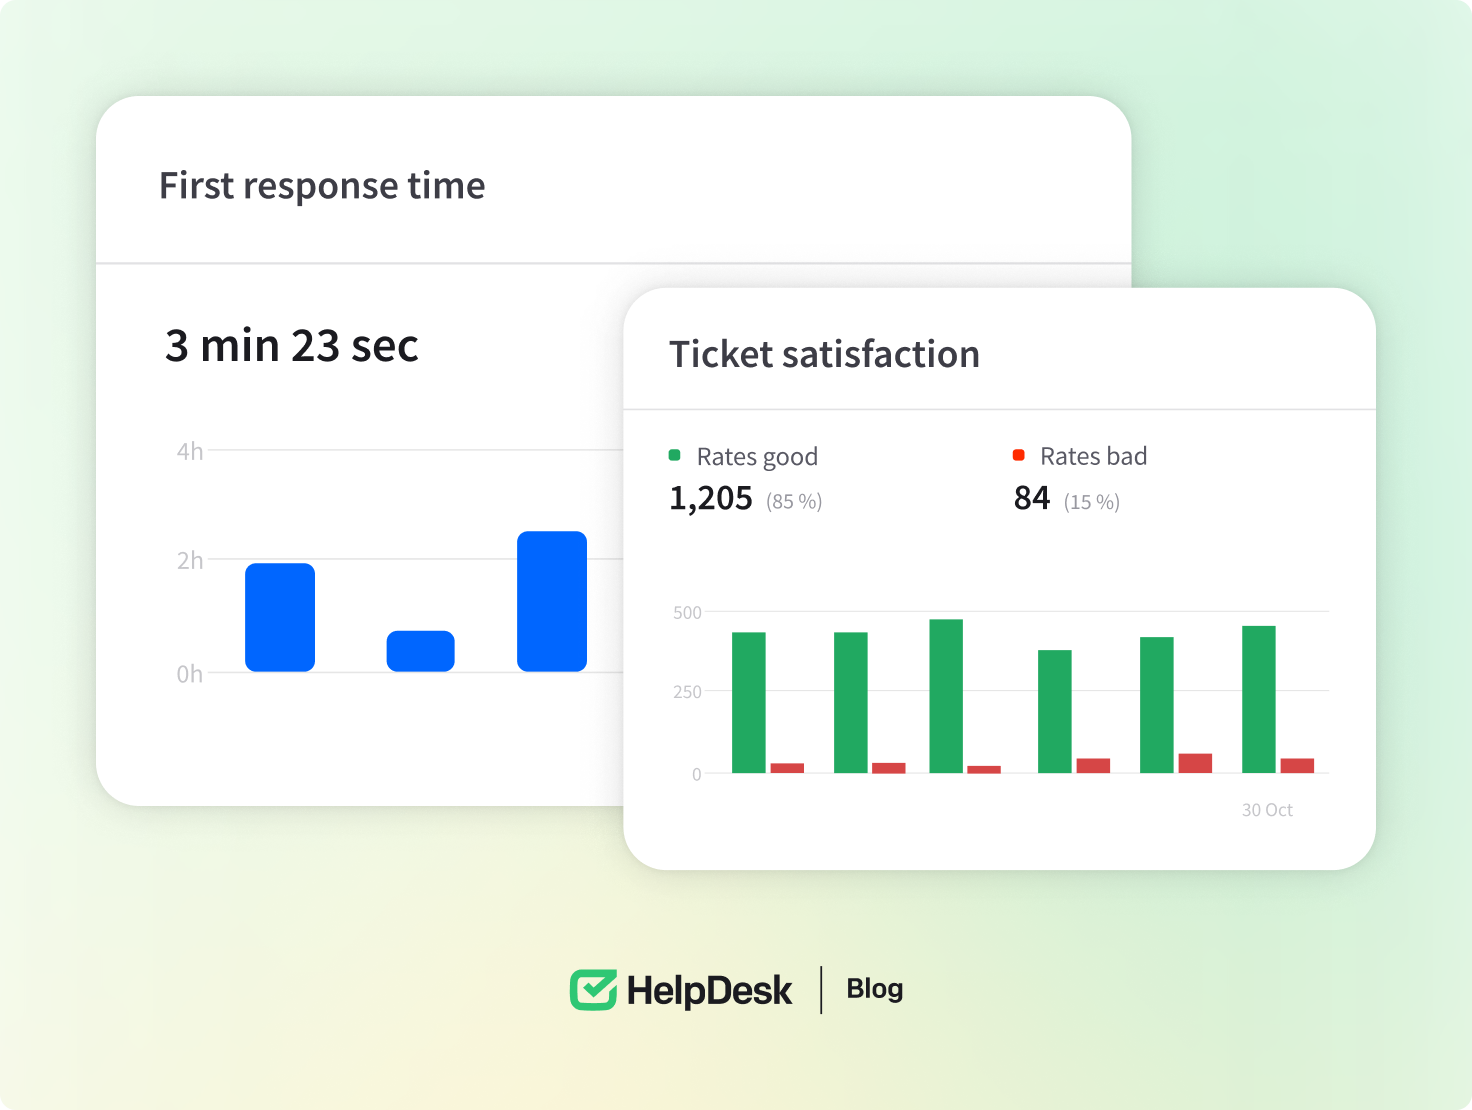Click the last green bar above 30 Oct
Viewport: 1472px width, 1110px height.
tap(1258, 699)
